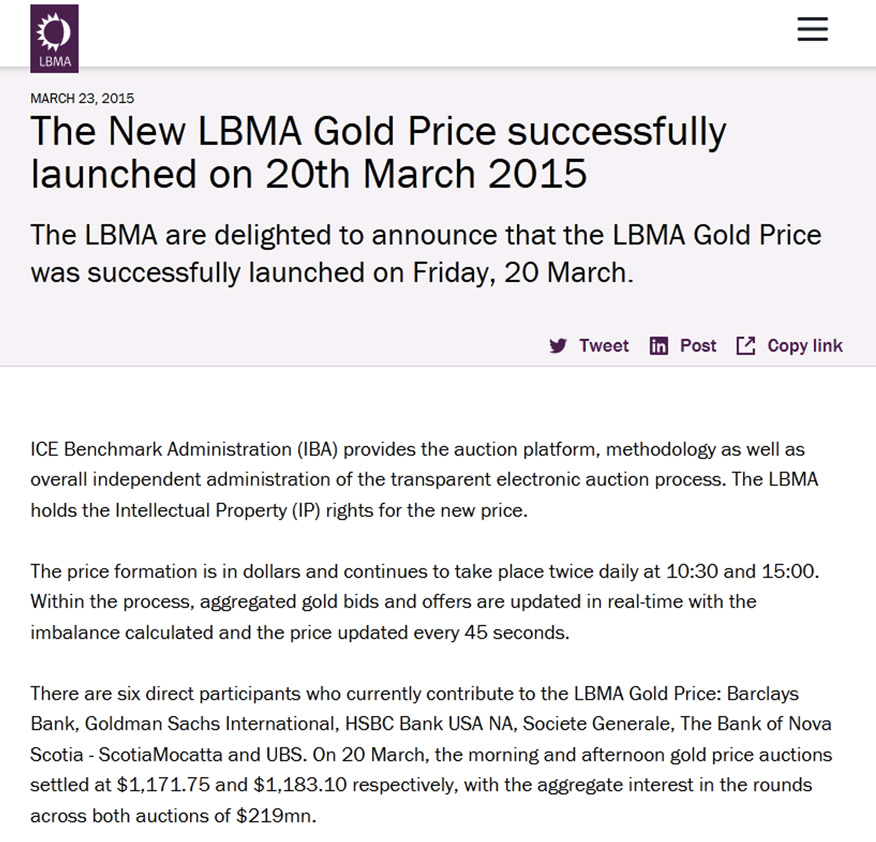Click the LinkedIn icon
This screenshot has height=842, width=876.
[x=658, y=346]
